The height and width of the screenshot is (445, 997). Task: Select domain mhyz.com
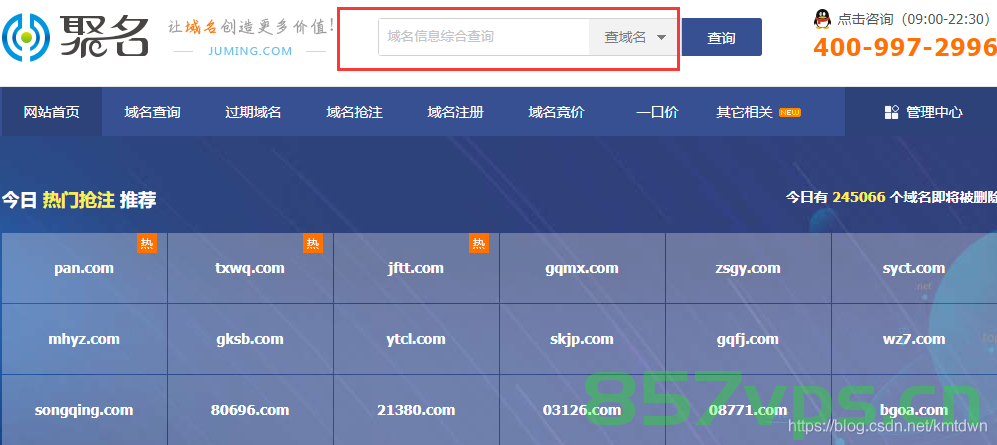pyautogui.click(x=84, y=339)
